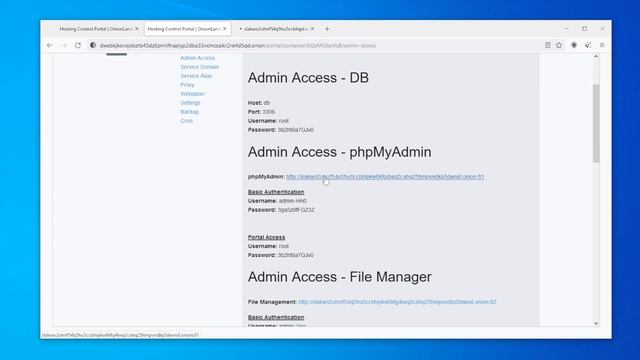Close the first Hosting Control Portal tab
Screen dimensions: 640x360
tap(136, 29)
